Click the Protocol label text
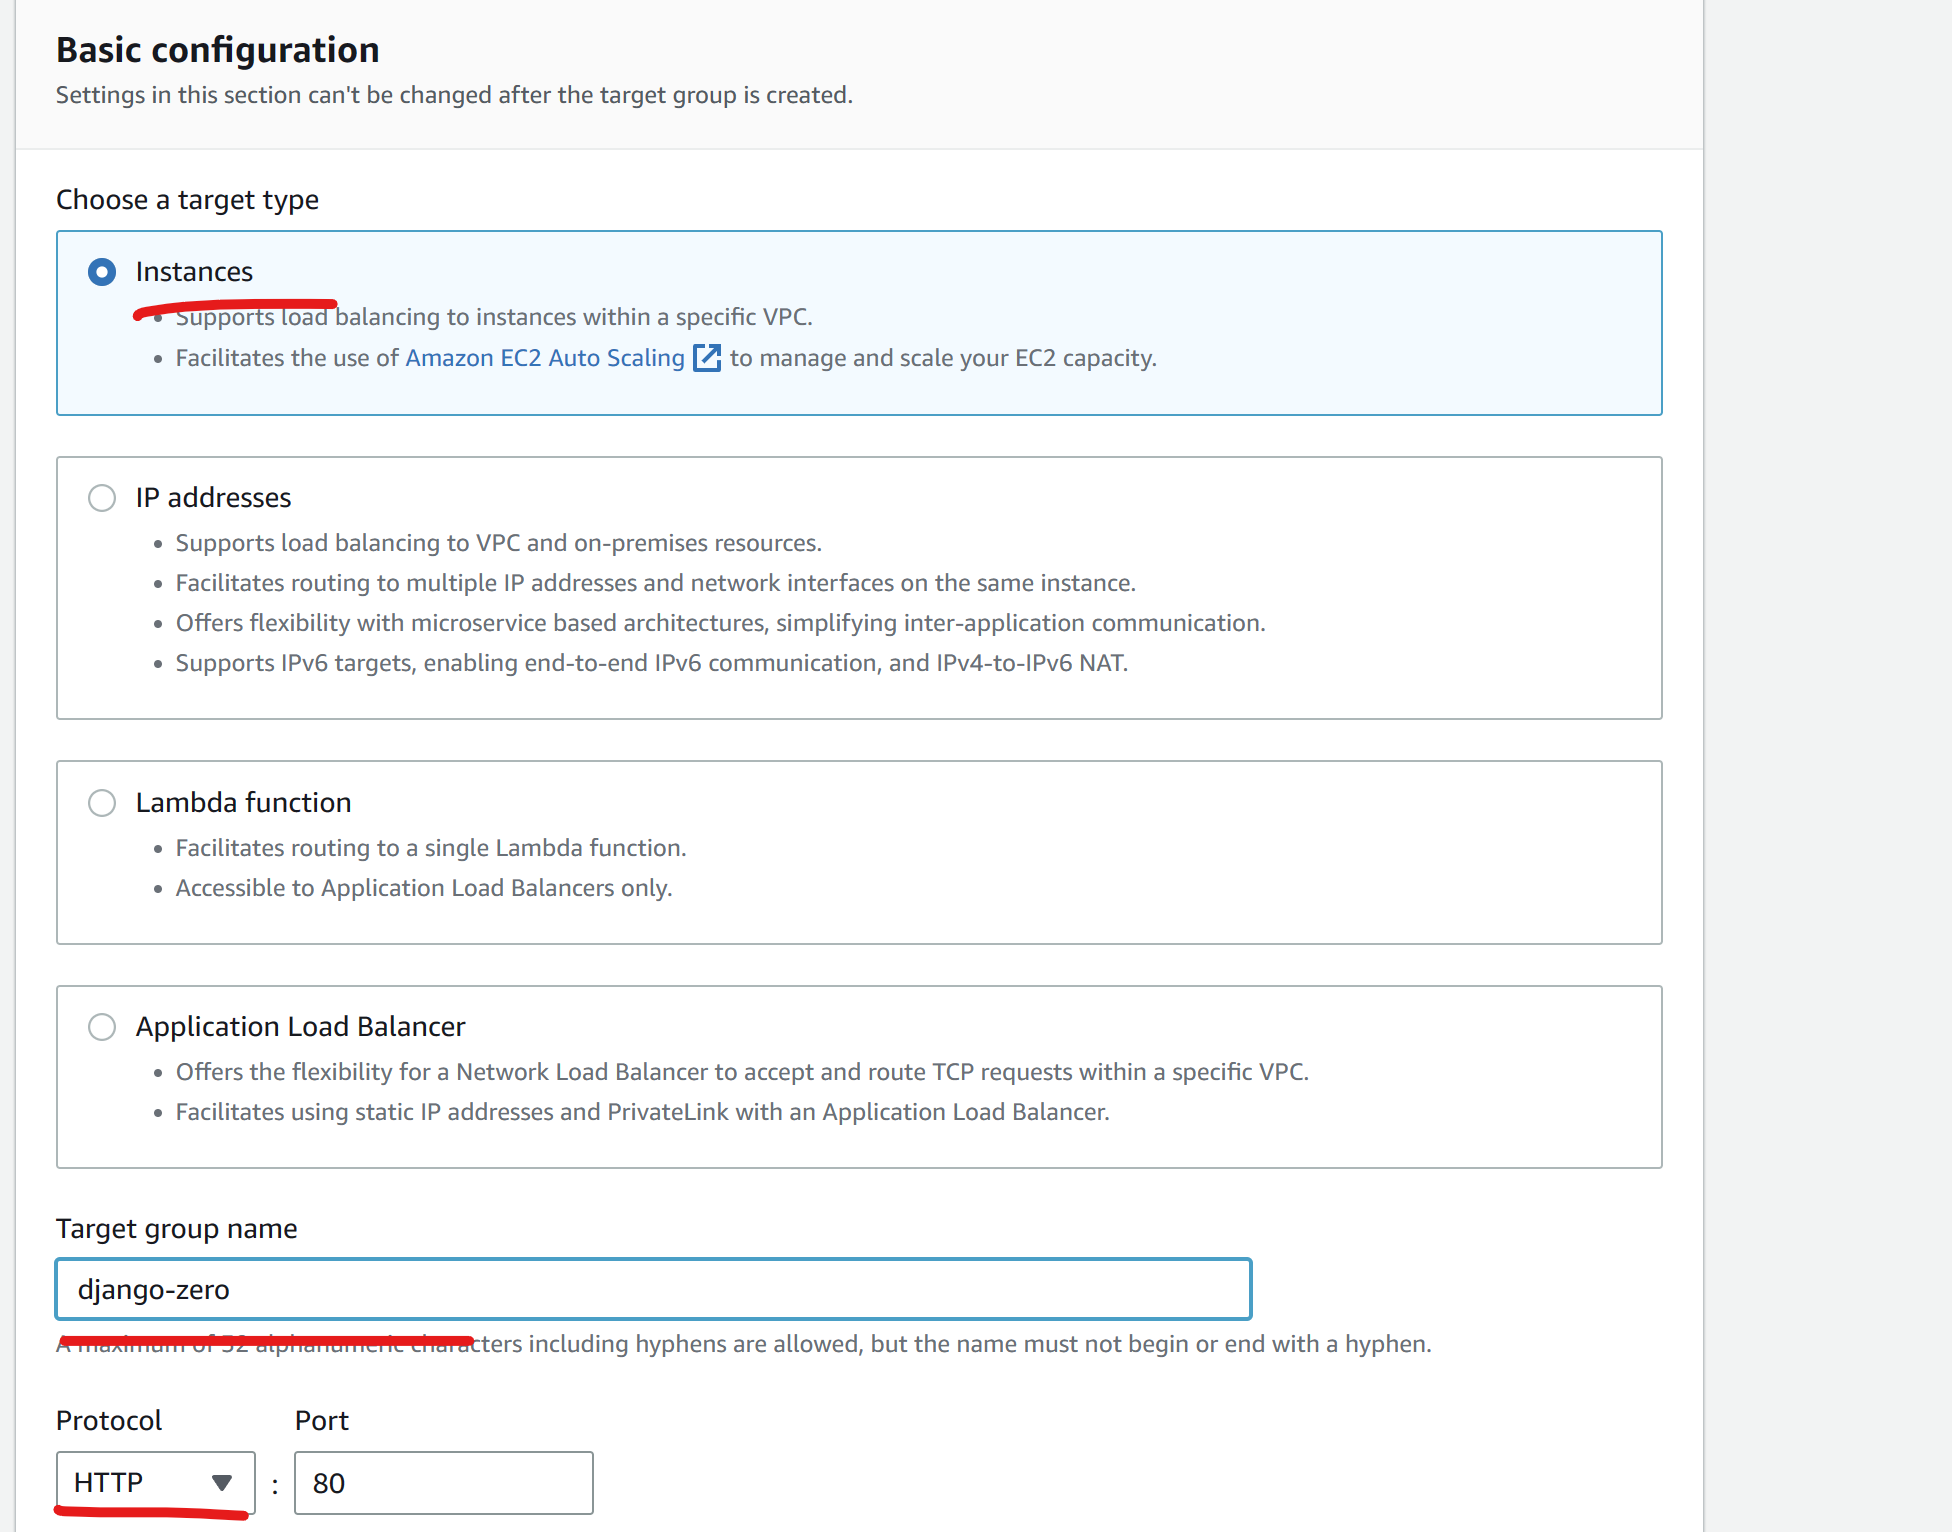Image resolution: width=1952 pixels, height=1532 pixels. [108, 1421]
